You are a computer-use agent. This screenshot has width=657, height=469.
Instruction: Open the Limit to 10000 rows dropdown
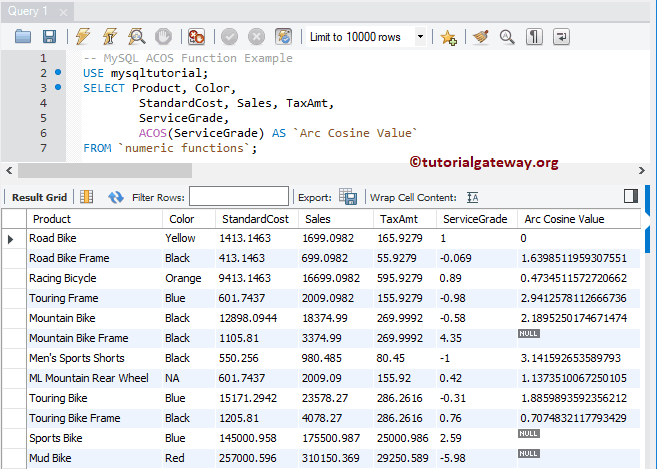(x=420, y=37)
